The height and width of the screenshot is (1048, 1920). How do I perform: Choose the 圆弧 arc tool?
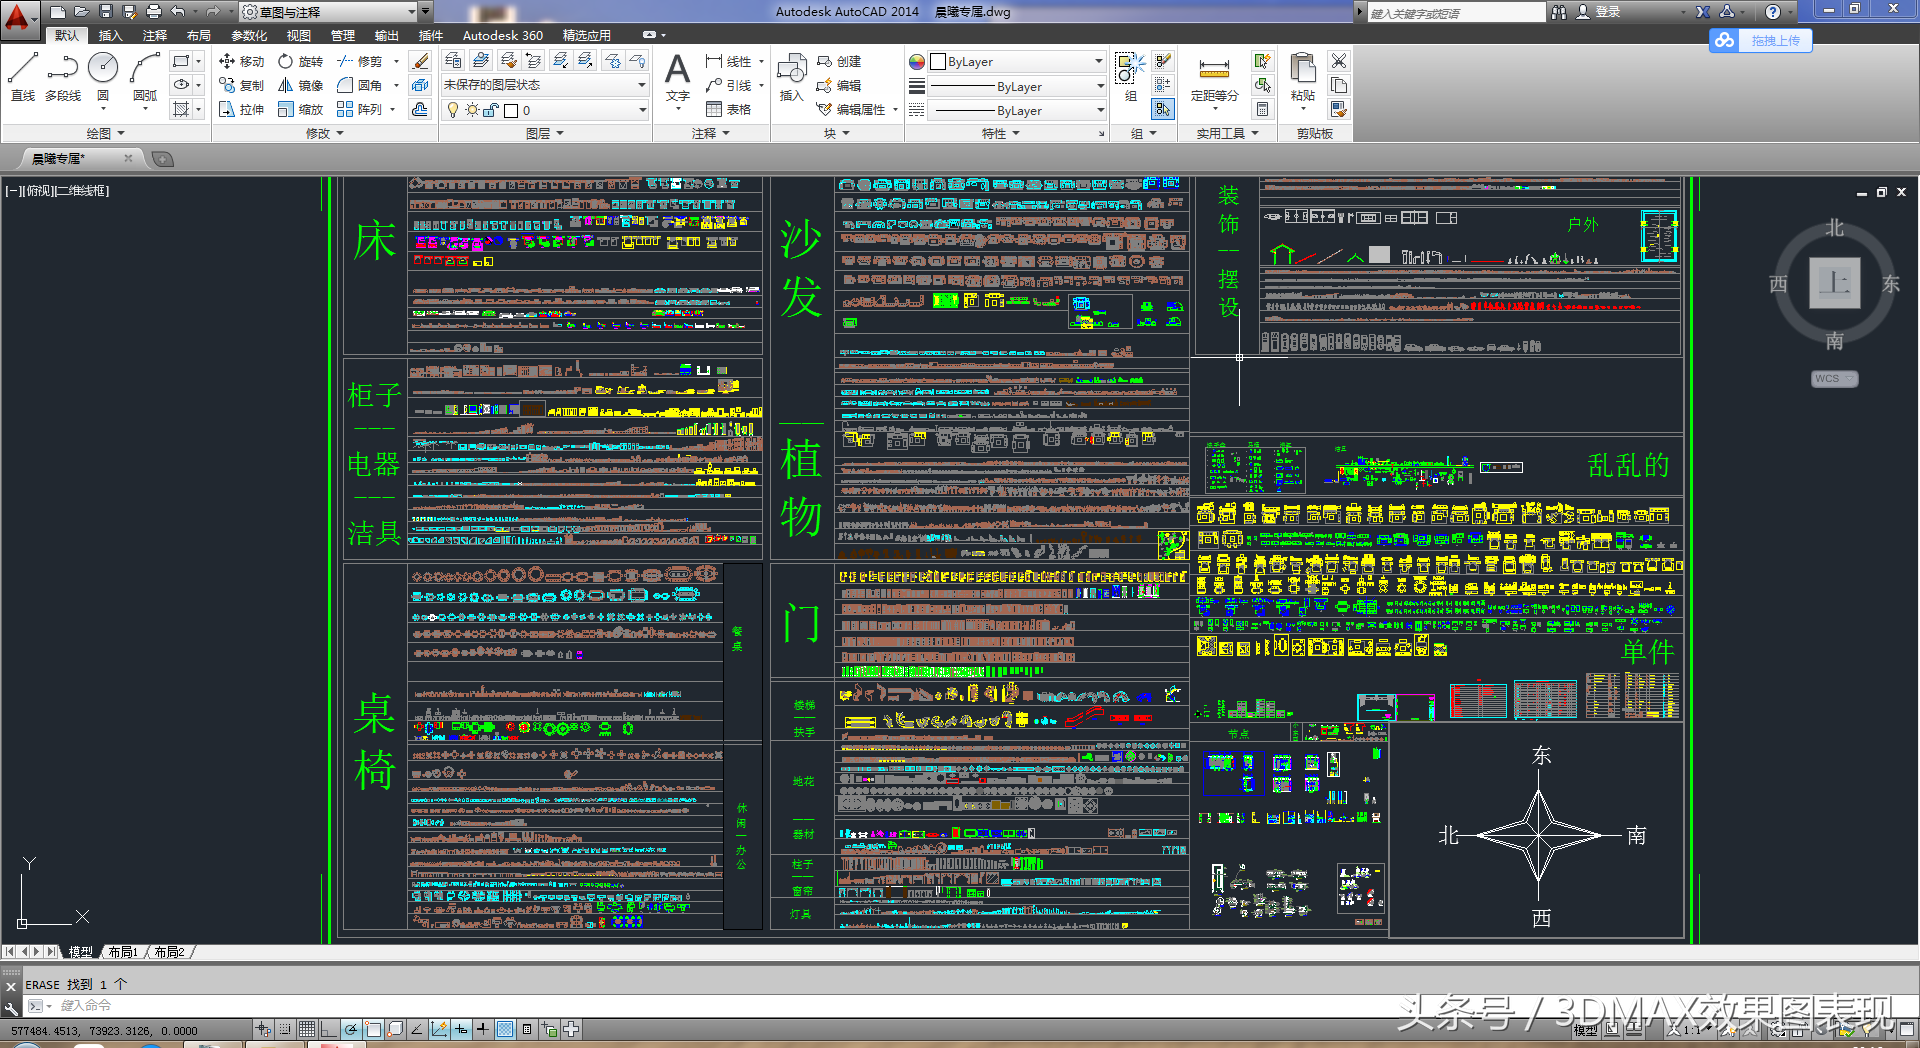[x=145, y=78]
